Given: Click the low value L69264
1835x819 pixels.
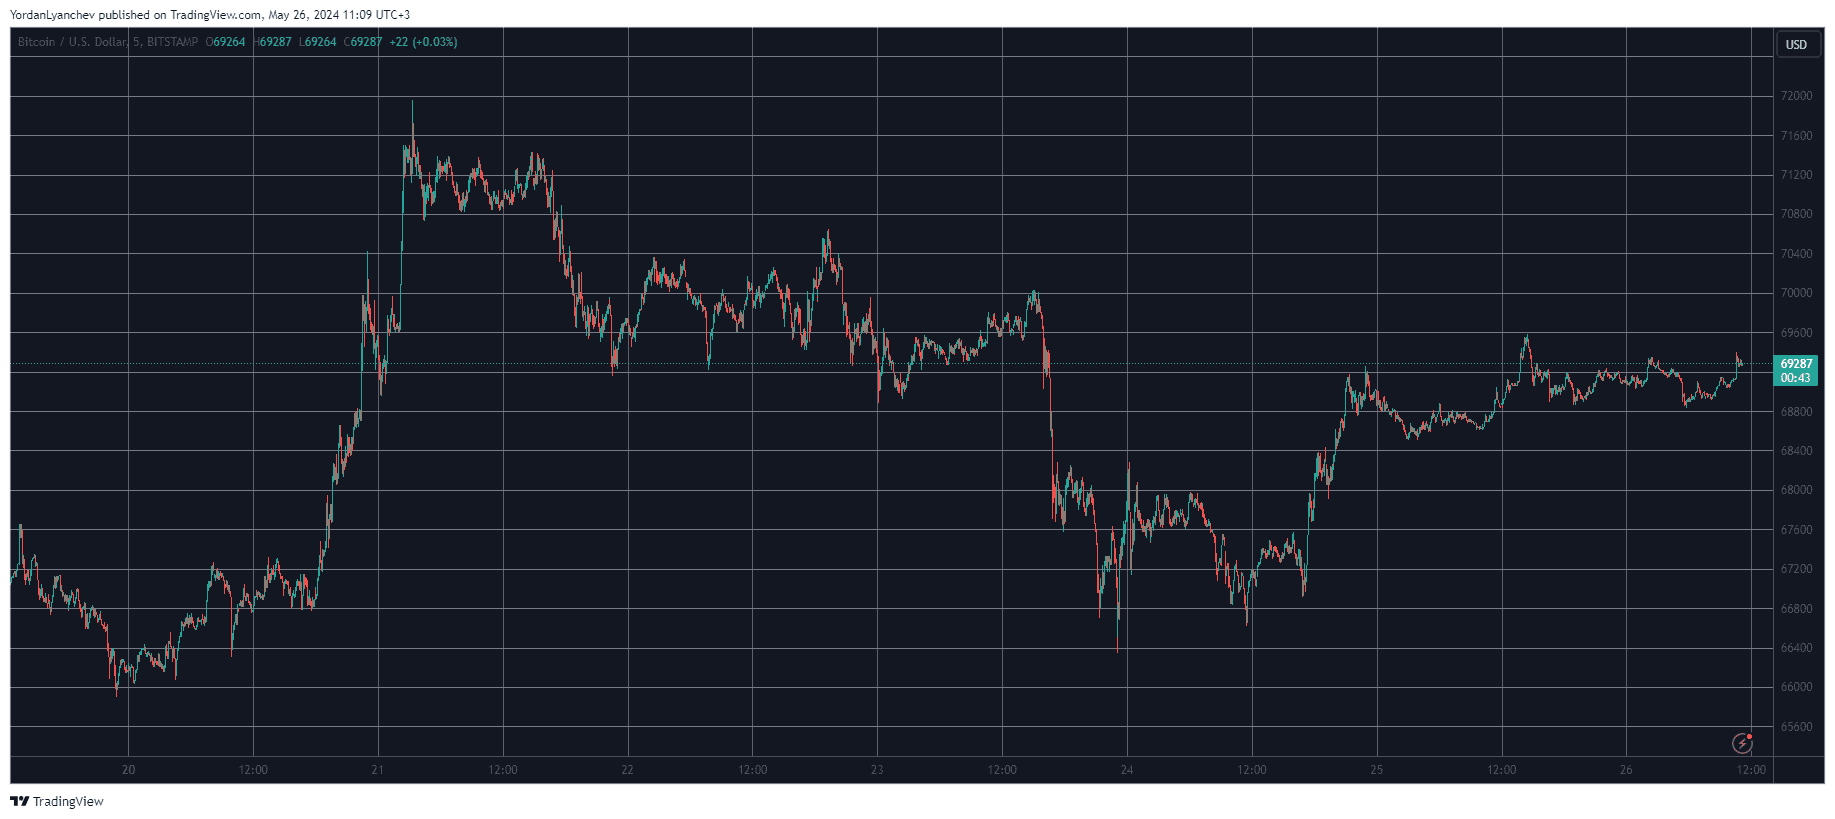Looking at the screenshot, I should point(318,42).
